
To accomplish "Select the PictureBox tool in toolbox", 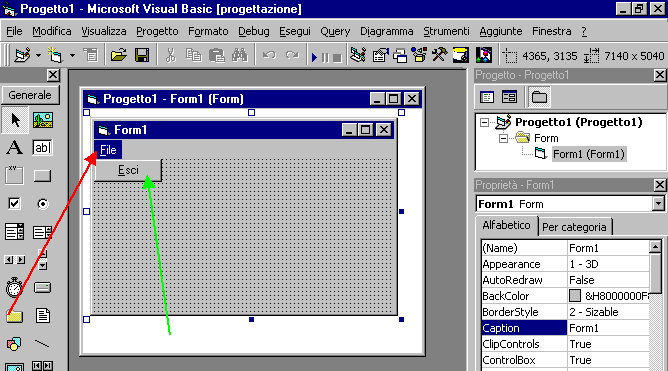I will (42, 120).
